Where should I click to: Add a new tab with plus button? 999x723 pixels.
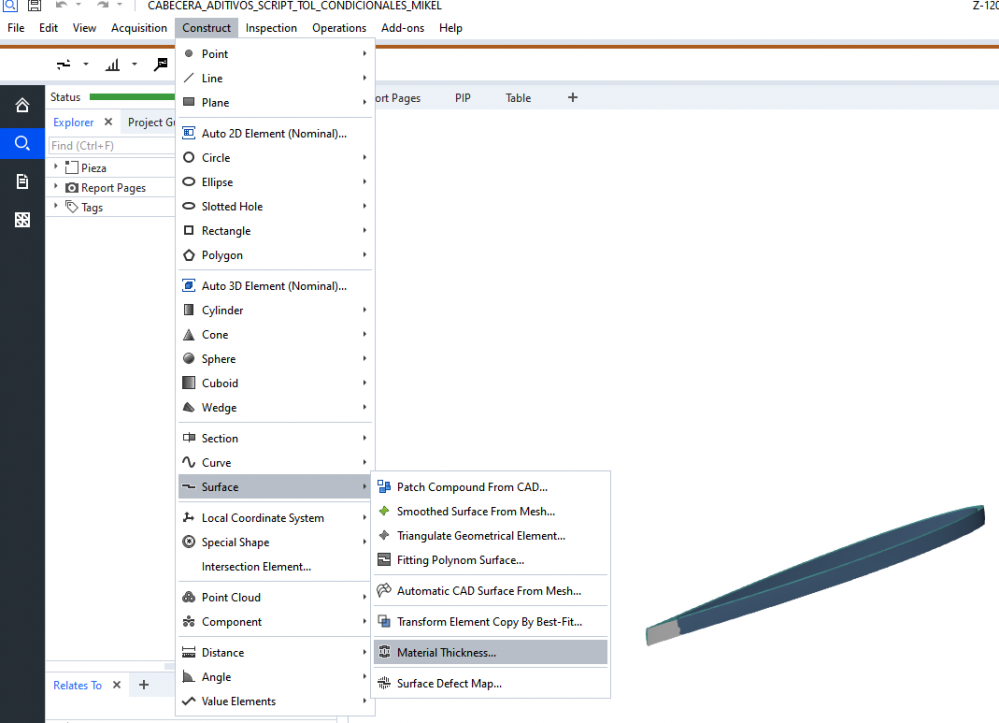click(573, 97)
